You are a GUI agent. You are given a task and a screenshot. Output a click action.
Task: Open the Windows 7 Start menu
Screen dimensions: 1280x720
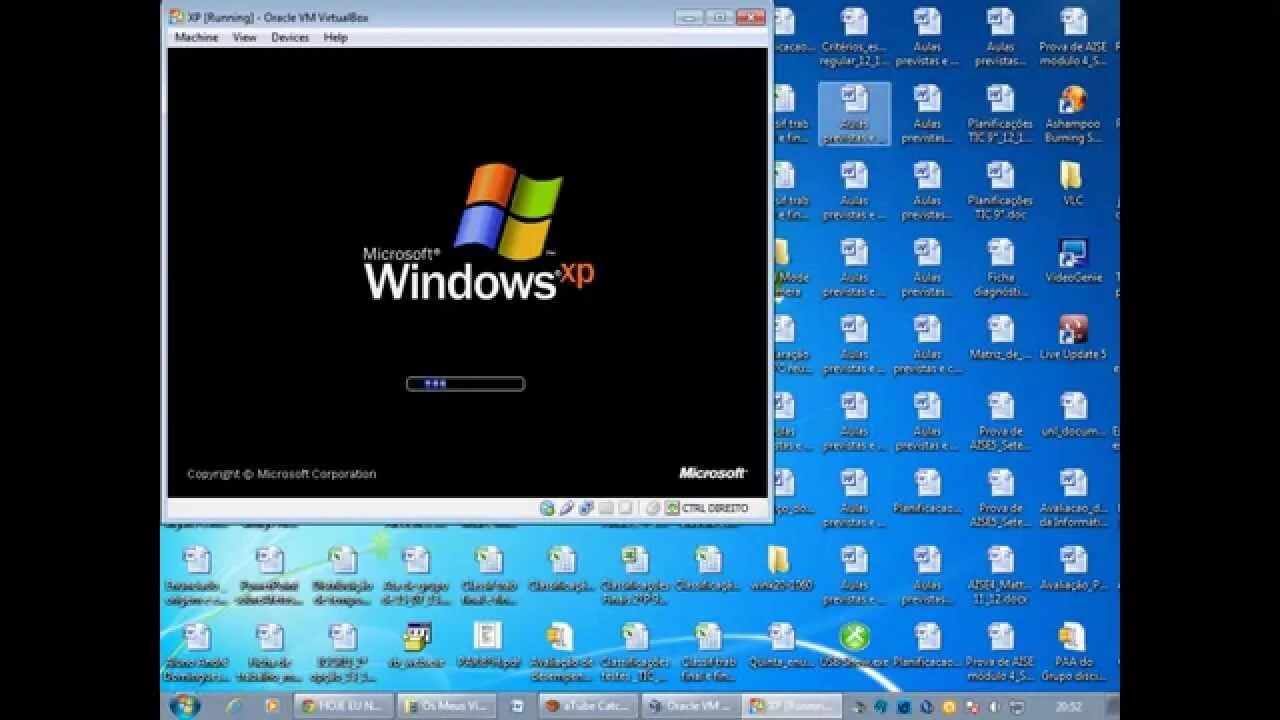[185, 706]
